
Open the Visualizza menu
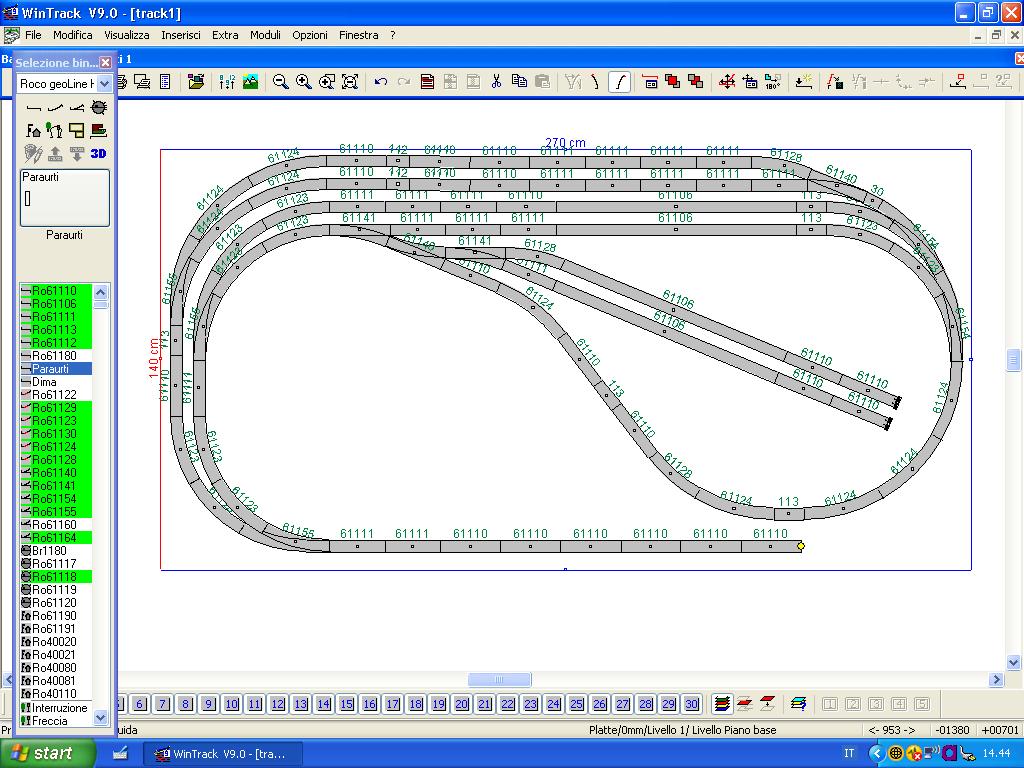(127, 35)
